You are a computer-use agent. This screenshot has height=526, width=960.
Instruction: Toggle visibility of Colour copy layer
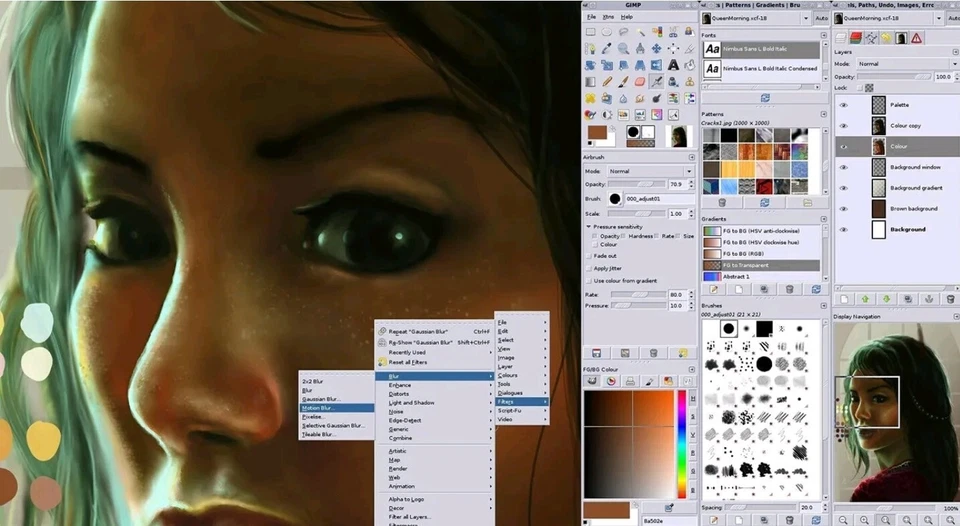844,126
